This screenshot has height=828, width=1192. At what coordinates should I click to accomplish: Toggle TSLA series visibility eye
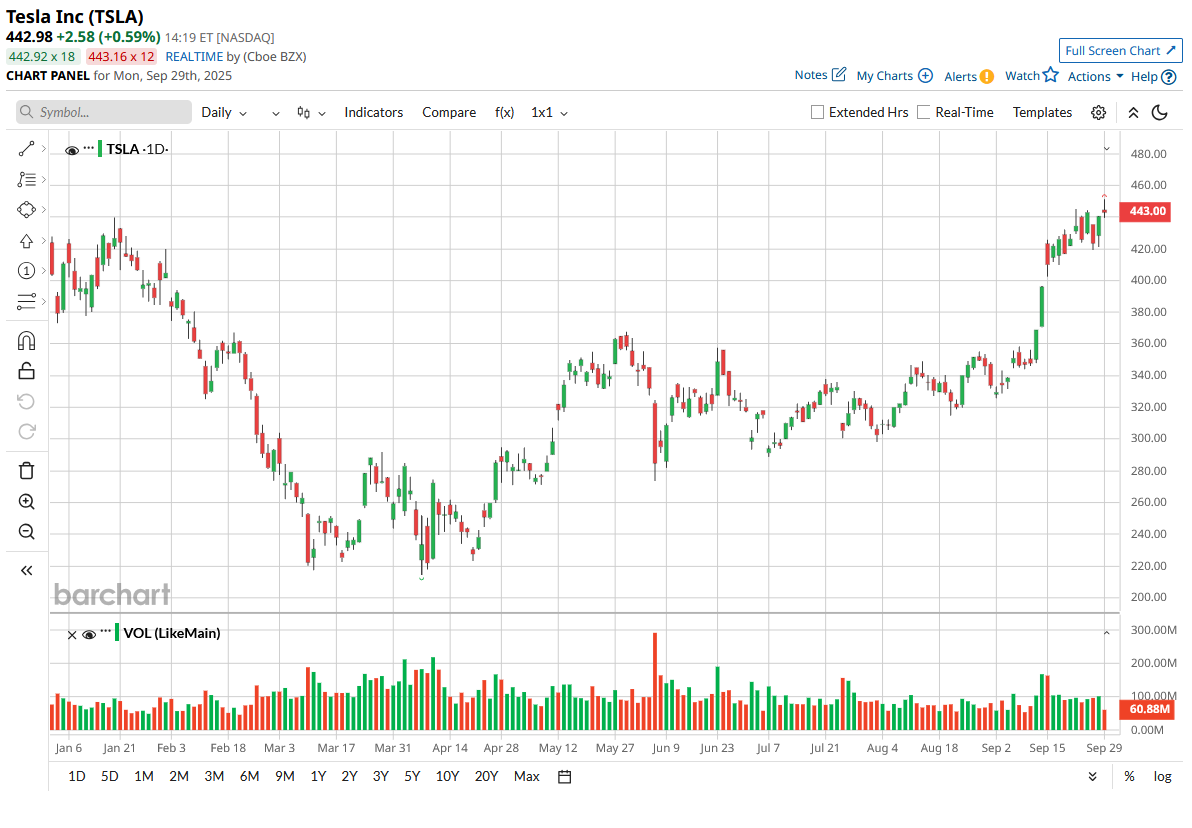pos(72,151)
